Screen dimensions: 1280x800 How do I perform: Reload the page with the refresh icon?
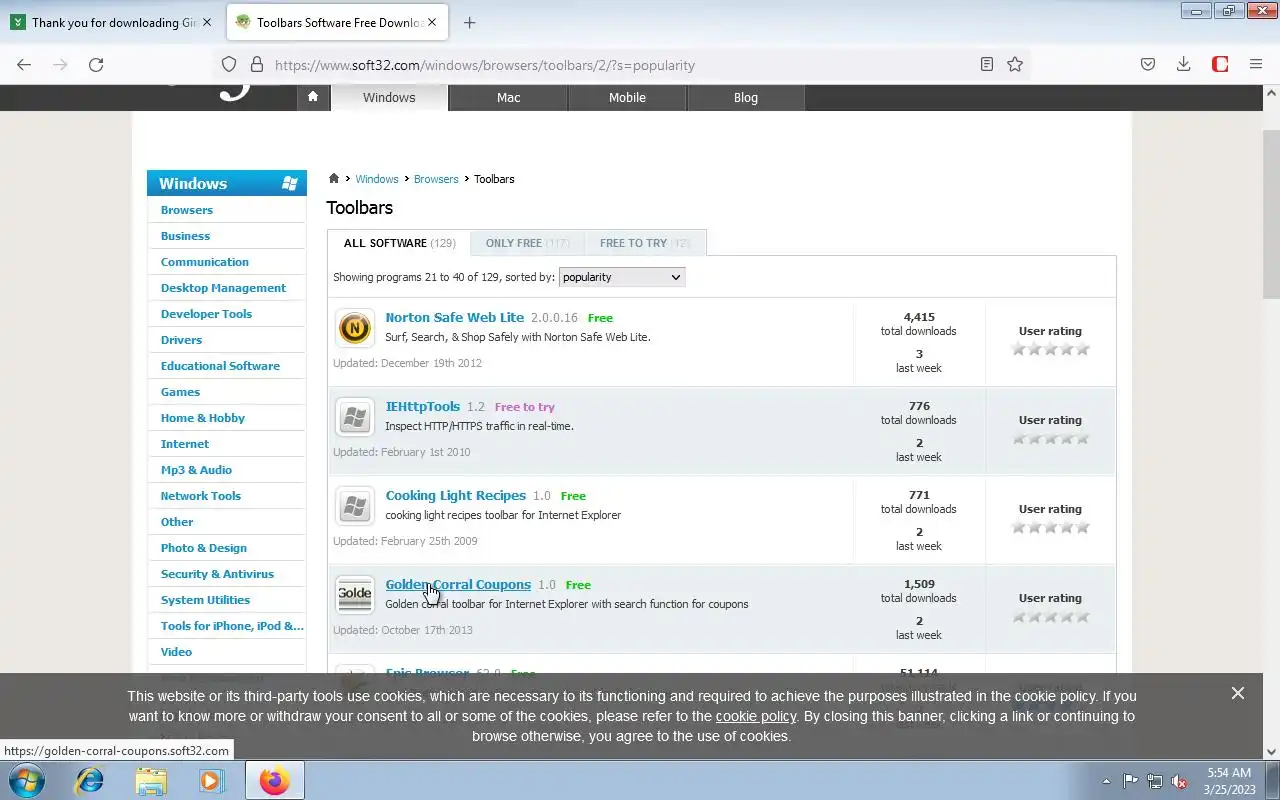coord(96,64)
